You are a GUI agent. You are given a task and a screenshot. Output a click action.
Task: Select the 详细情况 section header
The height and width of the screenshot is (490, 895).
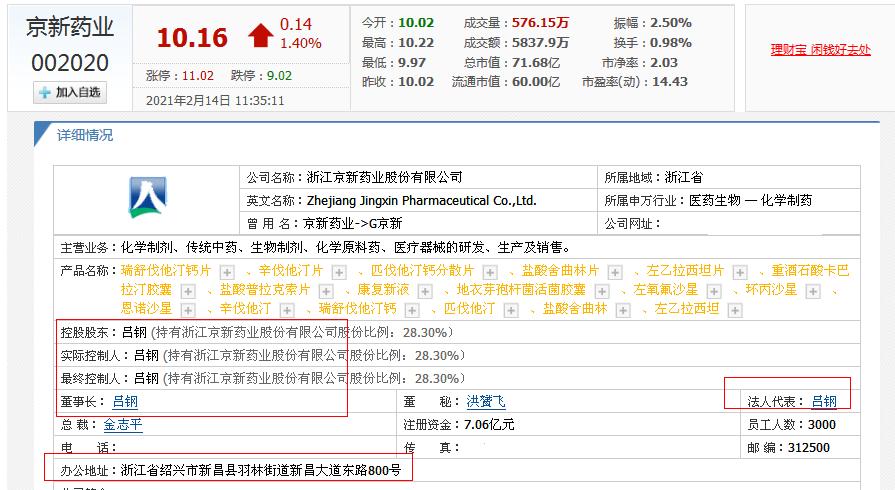85,135
